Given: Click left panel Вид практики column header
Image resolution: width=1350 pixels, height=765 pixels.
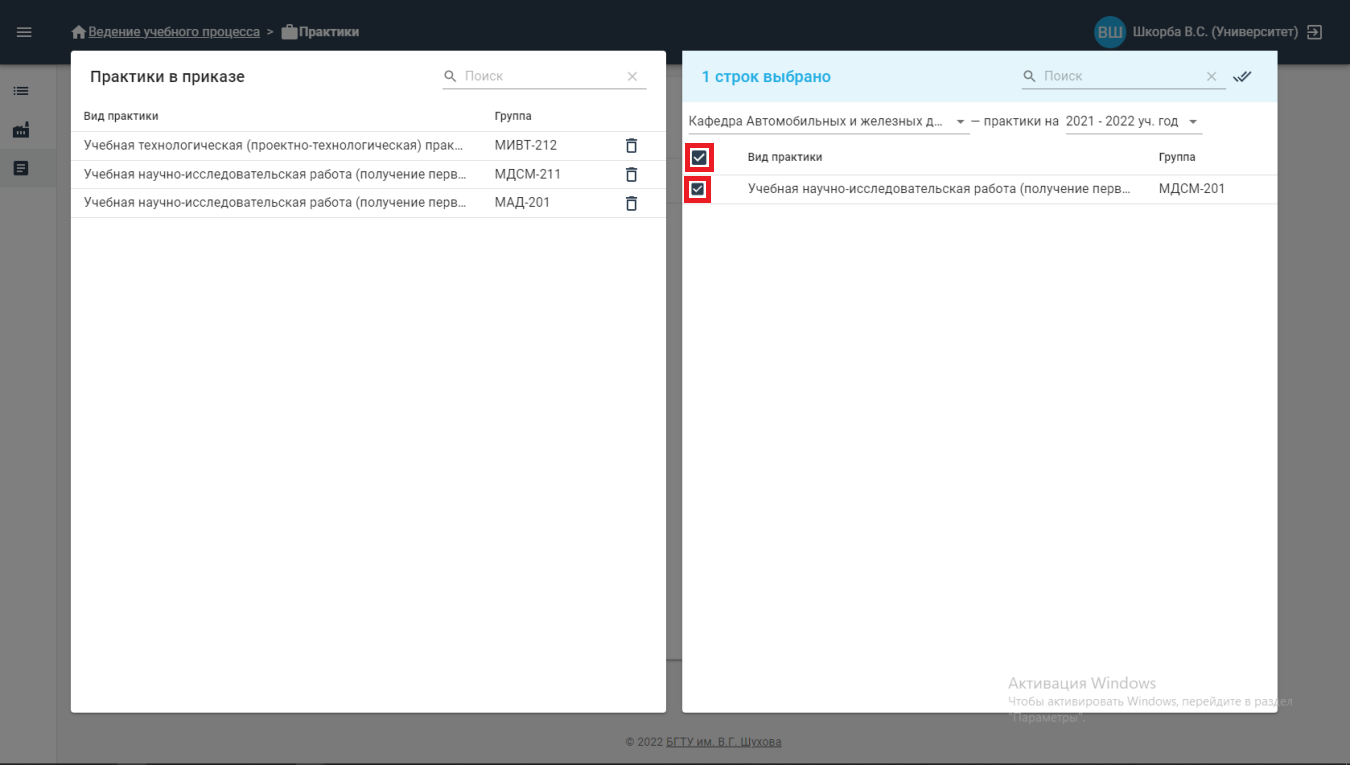Looking at the screenshot, I should (121, 116).
